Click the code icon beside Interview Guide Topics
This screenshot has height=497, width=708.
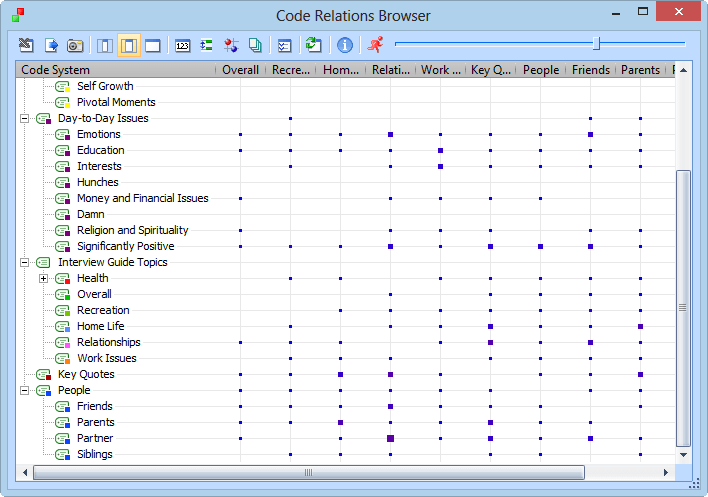click(x=43, y=262)
